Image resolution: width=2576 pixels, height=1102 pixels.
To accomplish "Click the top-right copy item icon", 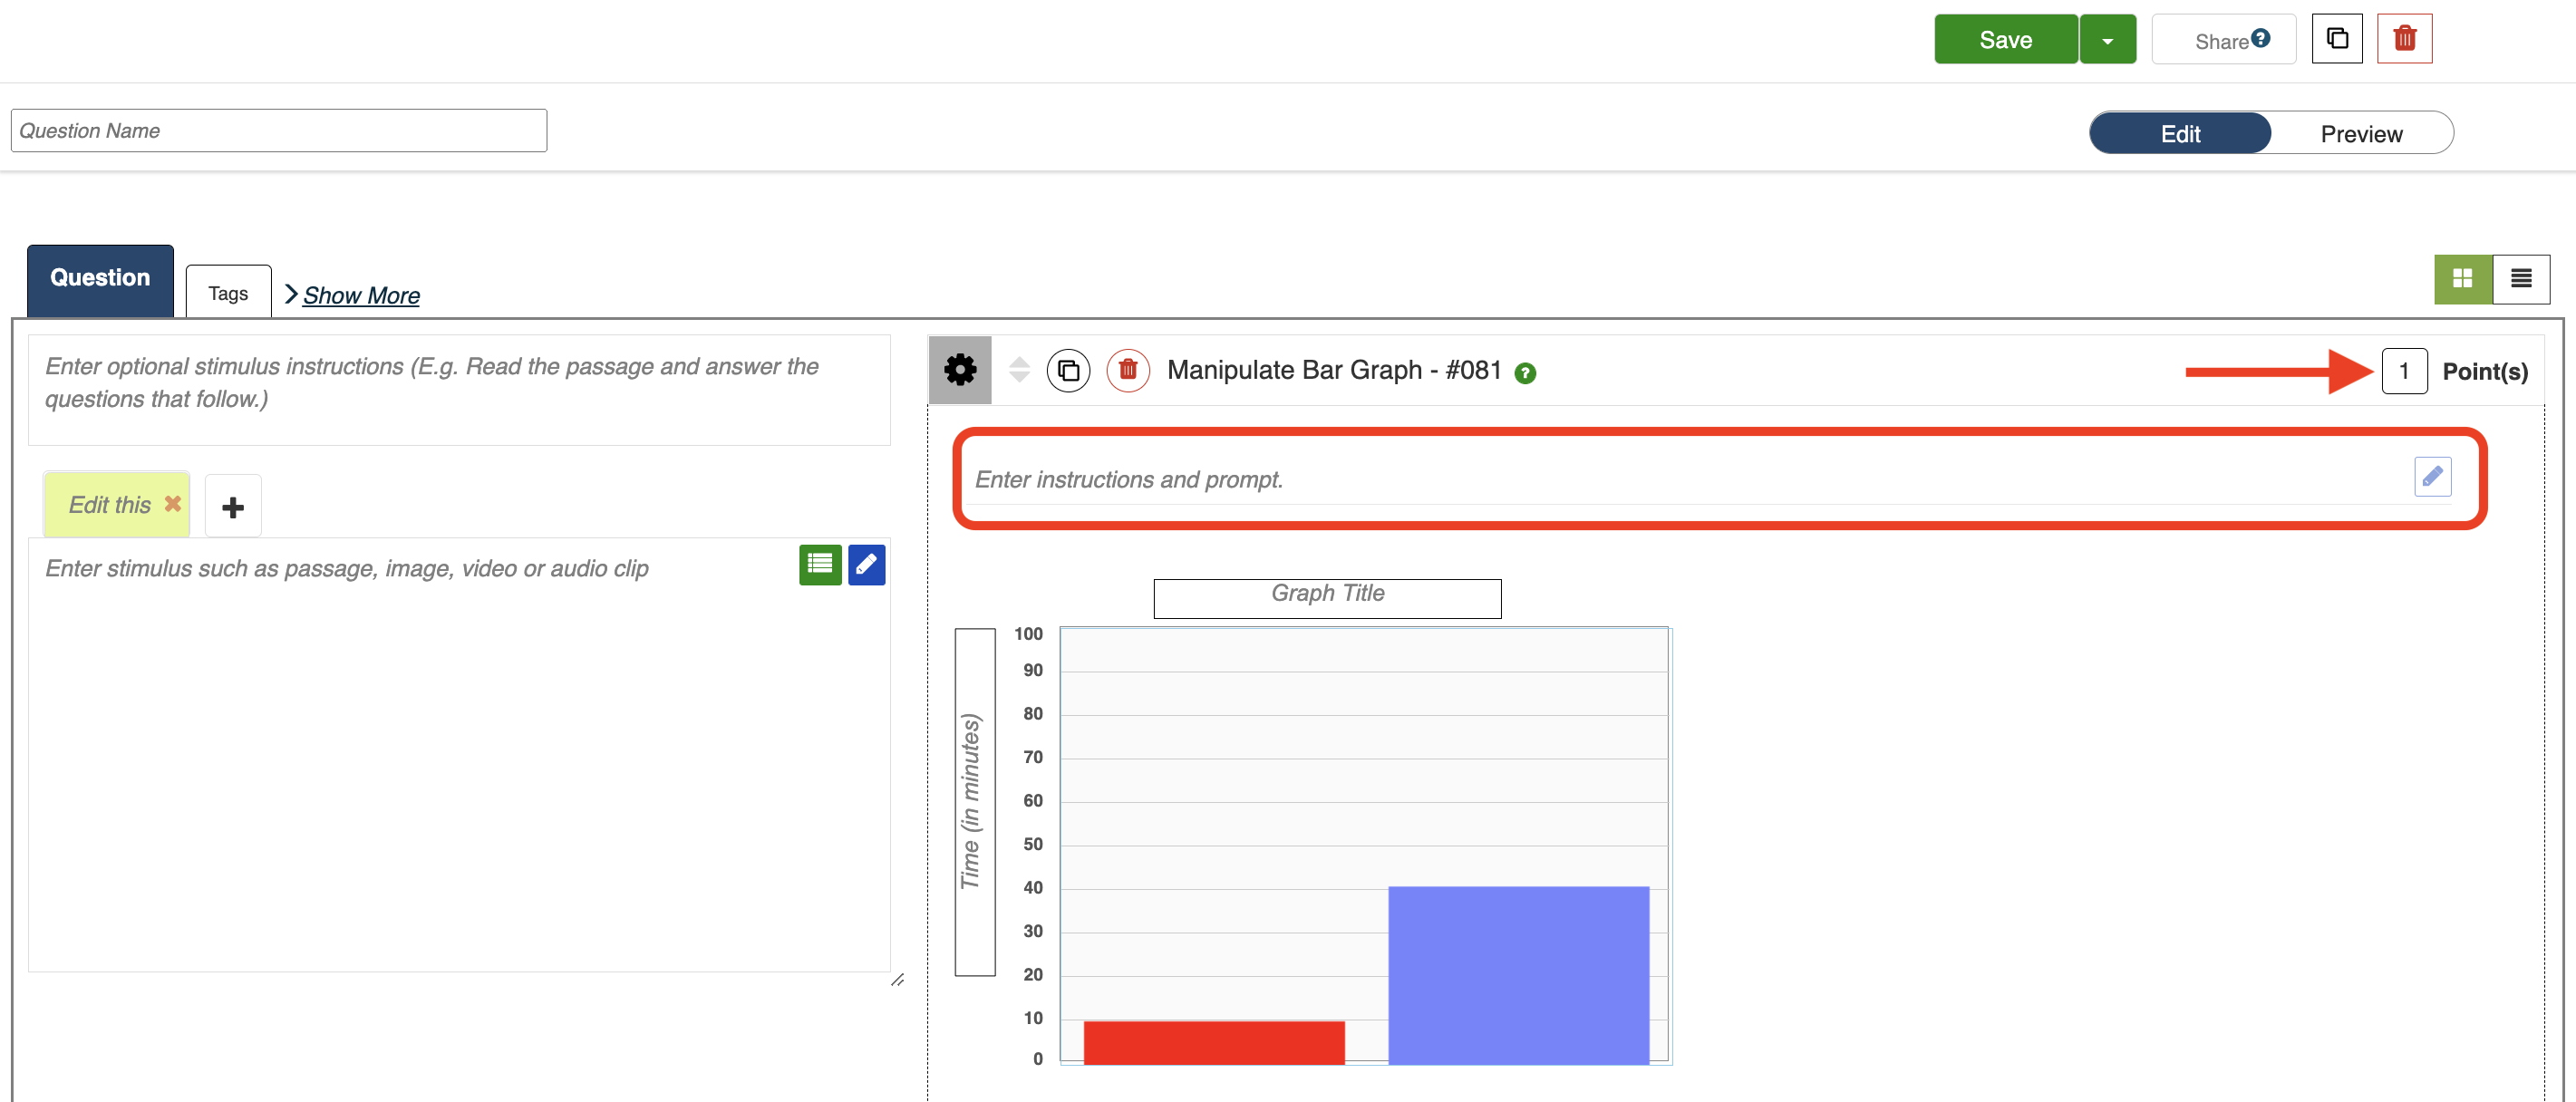I will click(x=2336, y=39).
